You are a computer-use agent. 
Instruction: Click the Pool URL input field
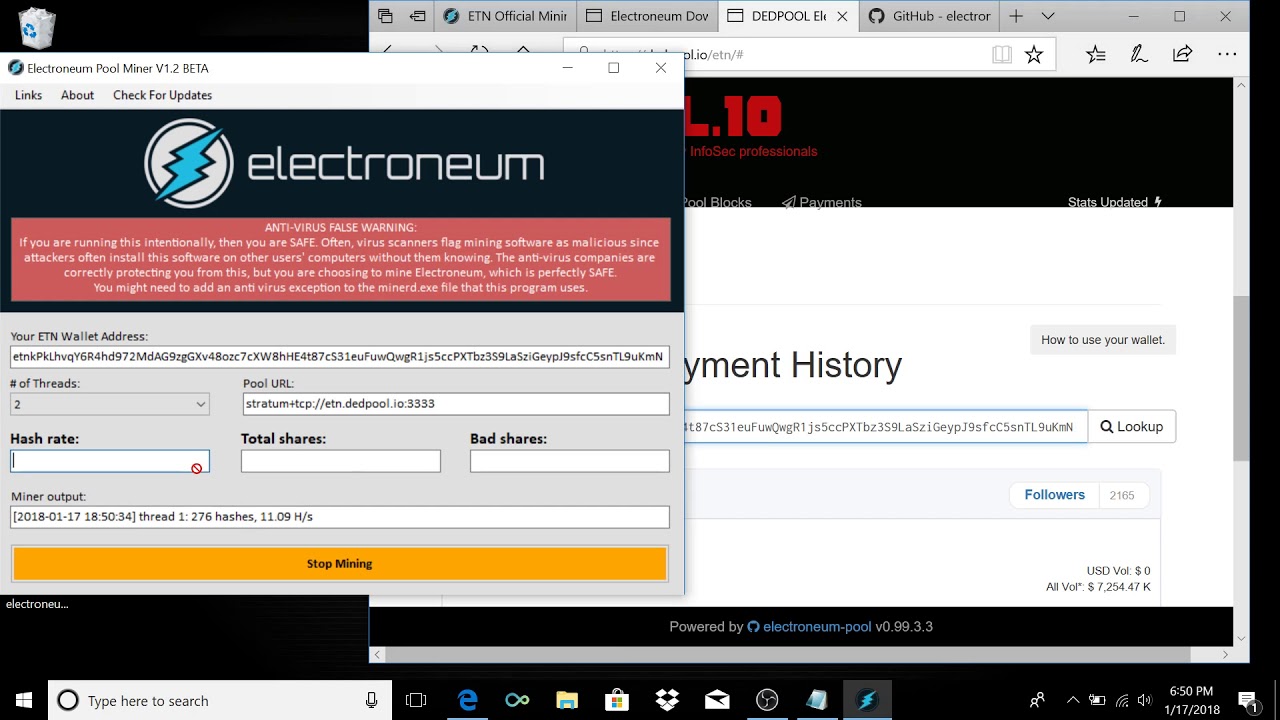(x=456, y=404)
